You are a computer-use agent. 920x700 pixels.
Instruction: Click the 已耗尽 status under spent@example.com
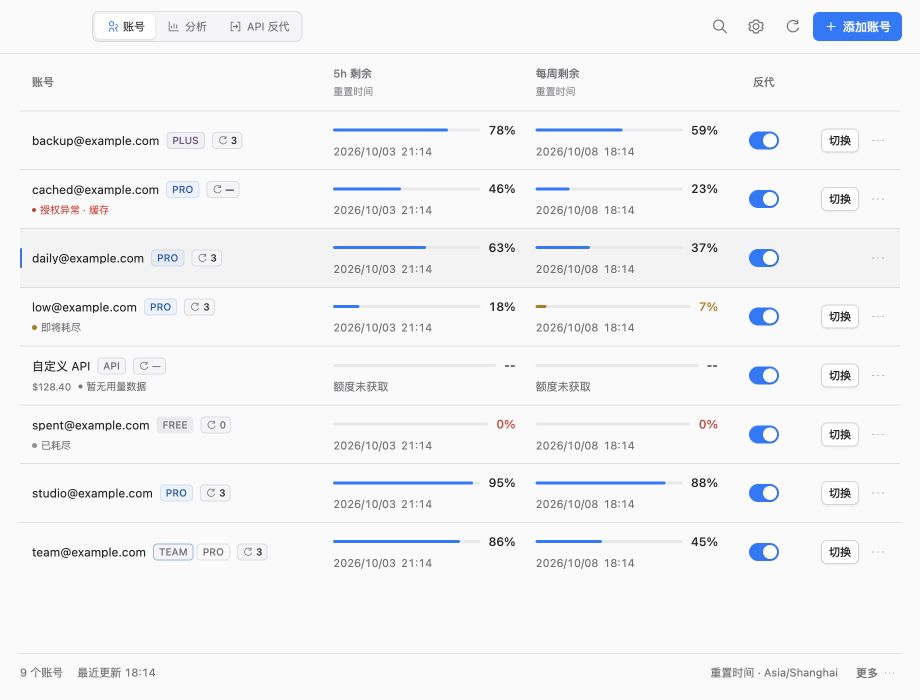56,445
